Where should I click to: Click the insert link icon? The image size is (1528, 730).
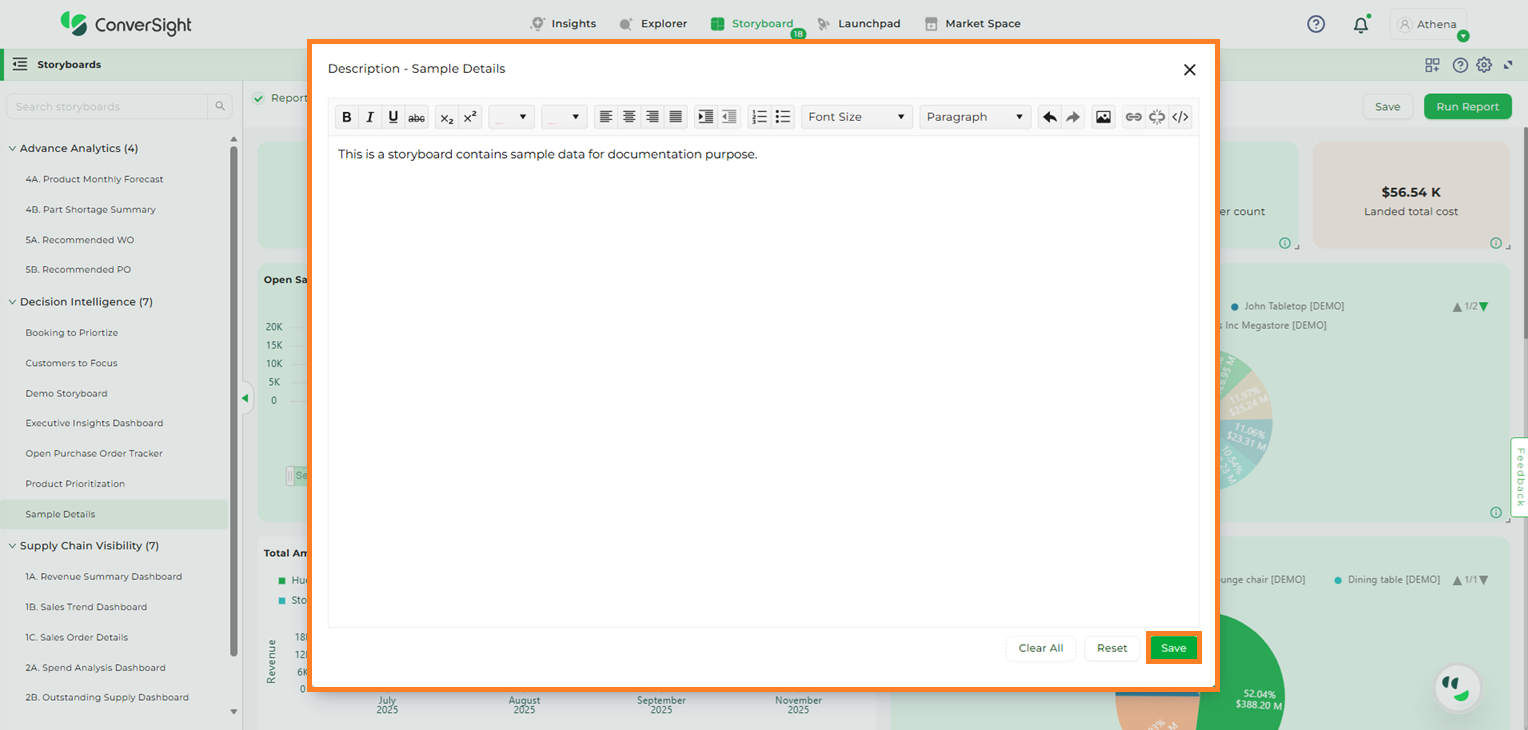click(1133, 117)
